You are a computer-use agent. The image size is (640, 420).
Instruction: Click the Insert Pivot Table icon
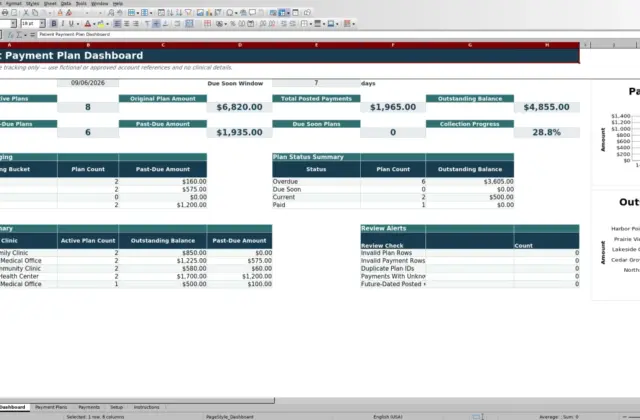[x=218, y=13]
